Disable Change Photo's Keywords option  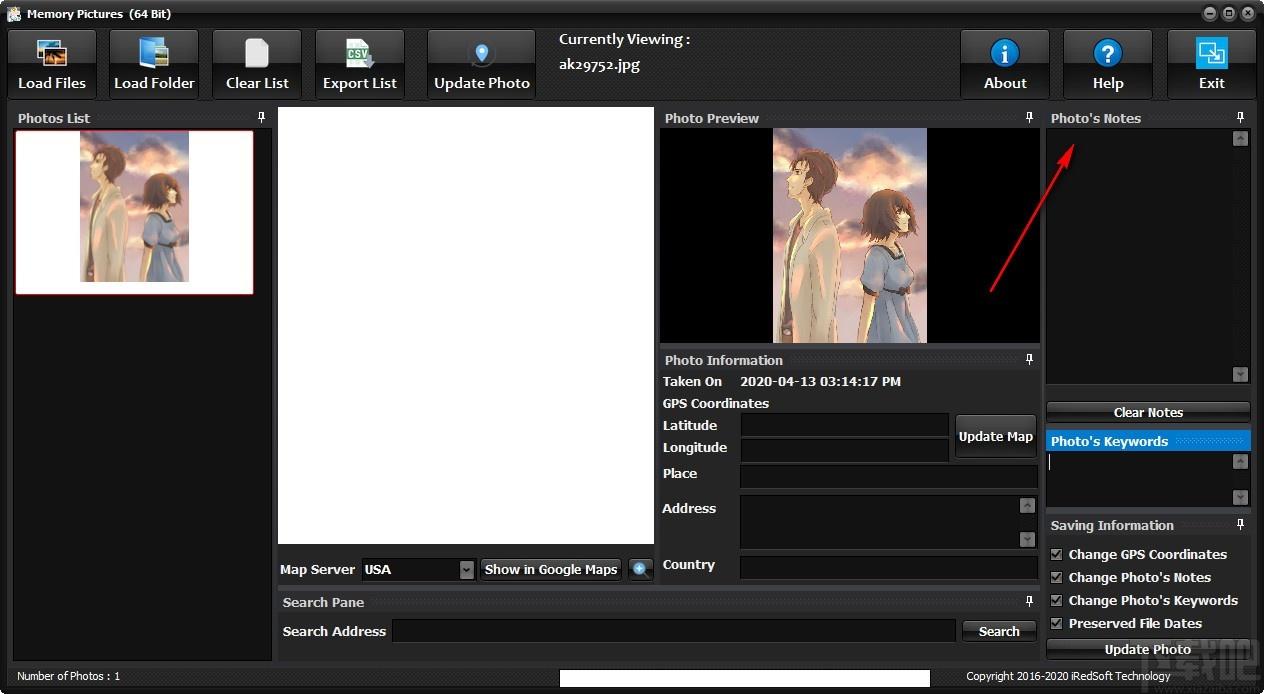point(1056,600)
